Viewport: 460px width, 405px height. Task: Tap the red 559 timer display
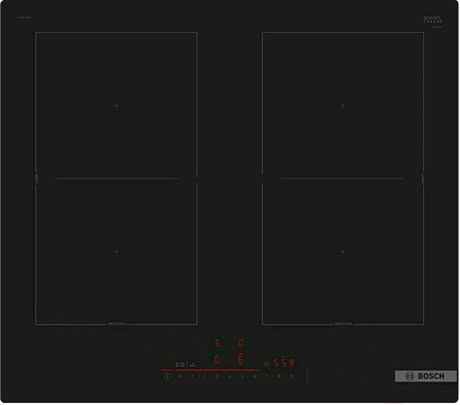point(284,363)
